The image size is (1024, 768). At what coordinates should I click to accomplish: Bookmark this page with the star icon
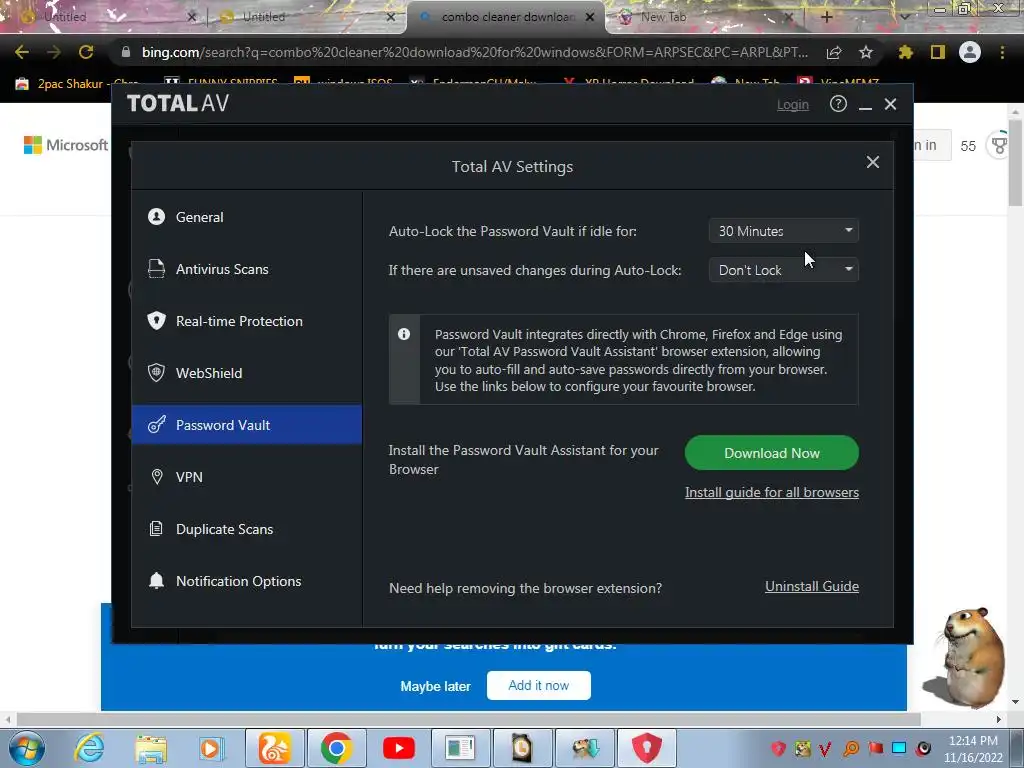tap(866, 52)
